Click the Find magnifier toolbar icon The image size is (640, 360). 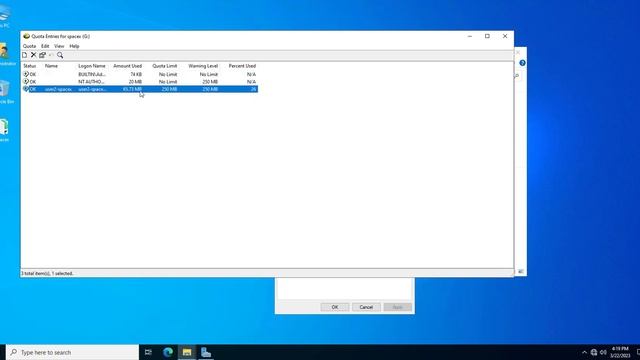(60, 55)
